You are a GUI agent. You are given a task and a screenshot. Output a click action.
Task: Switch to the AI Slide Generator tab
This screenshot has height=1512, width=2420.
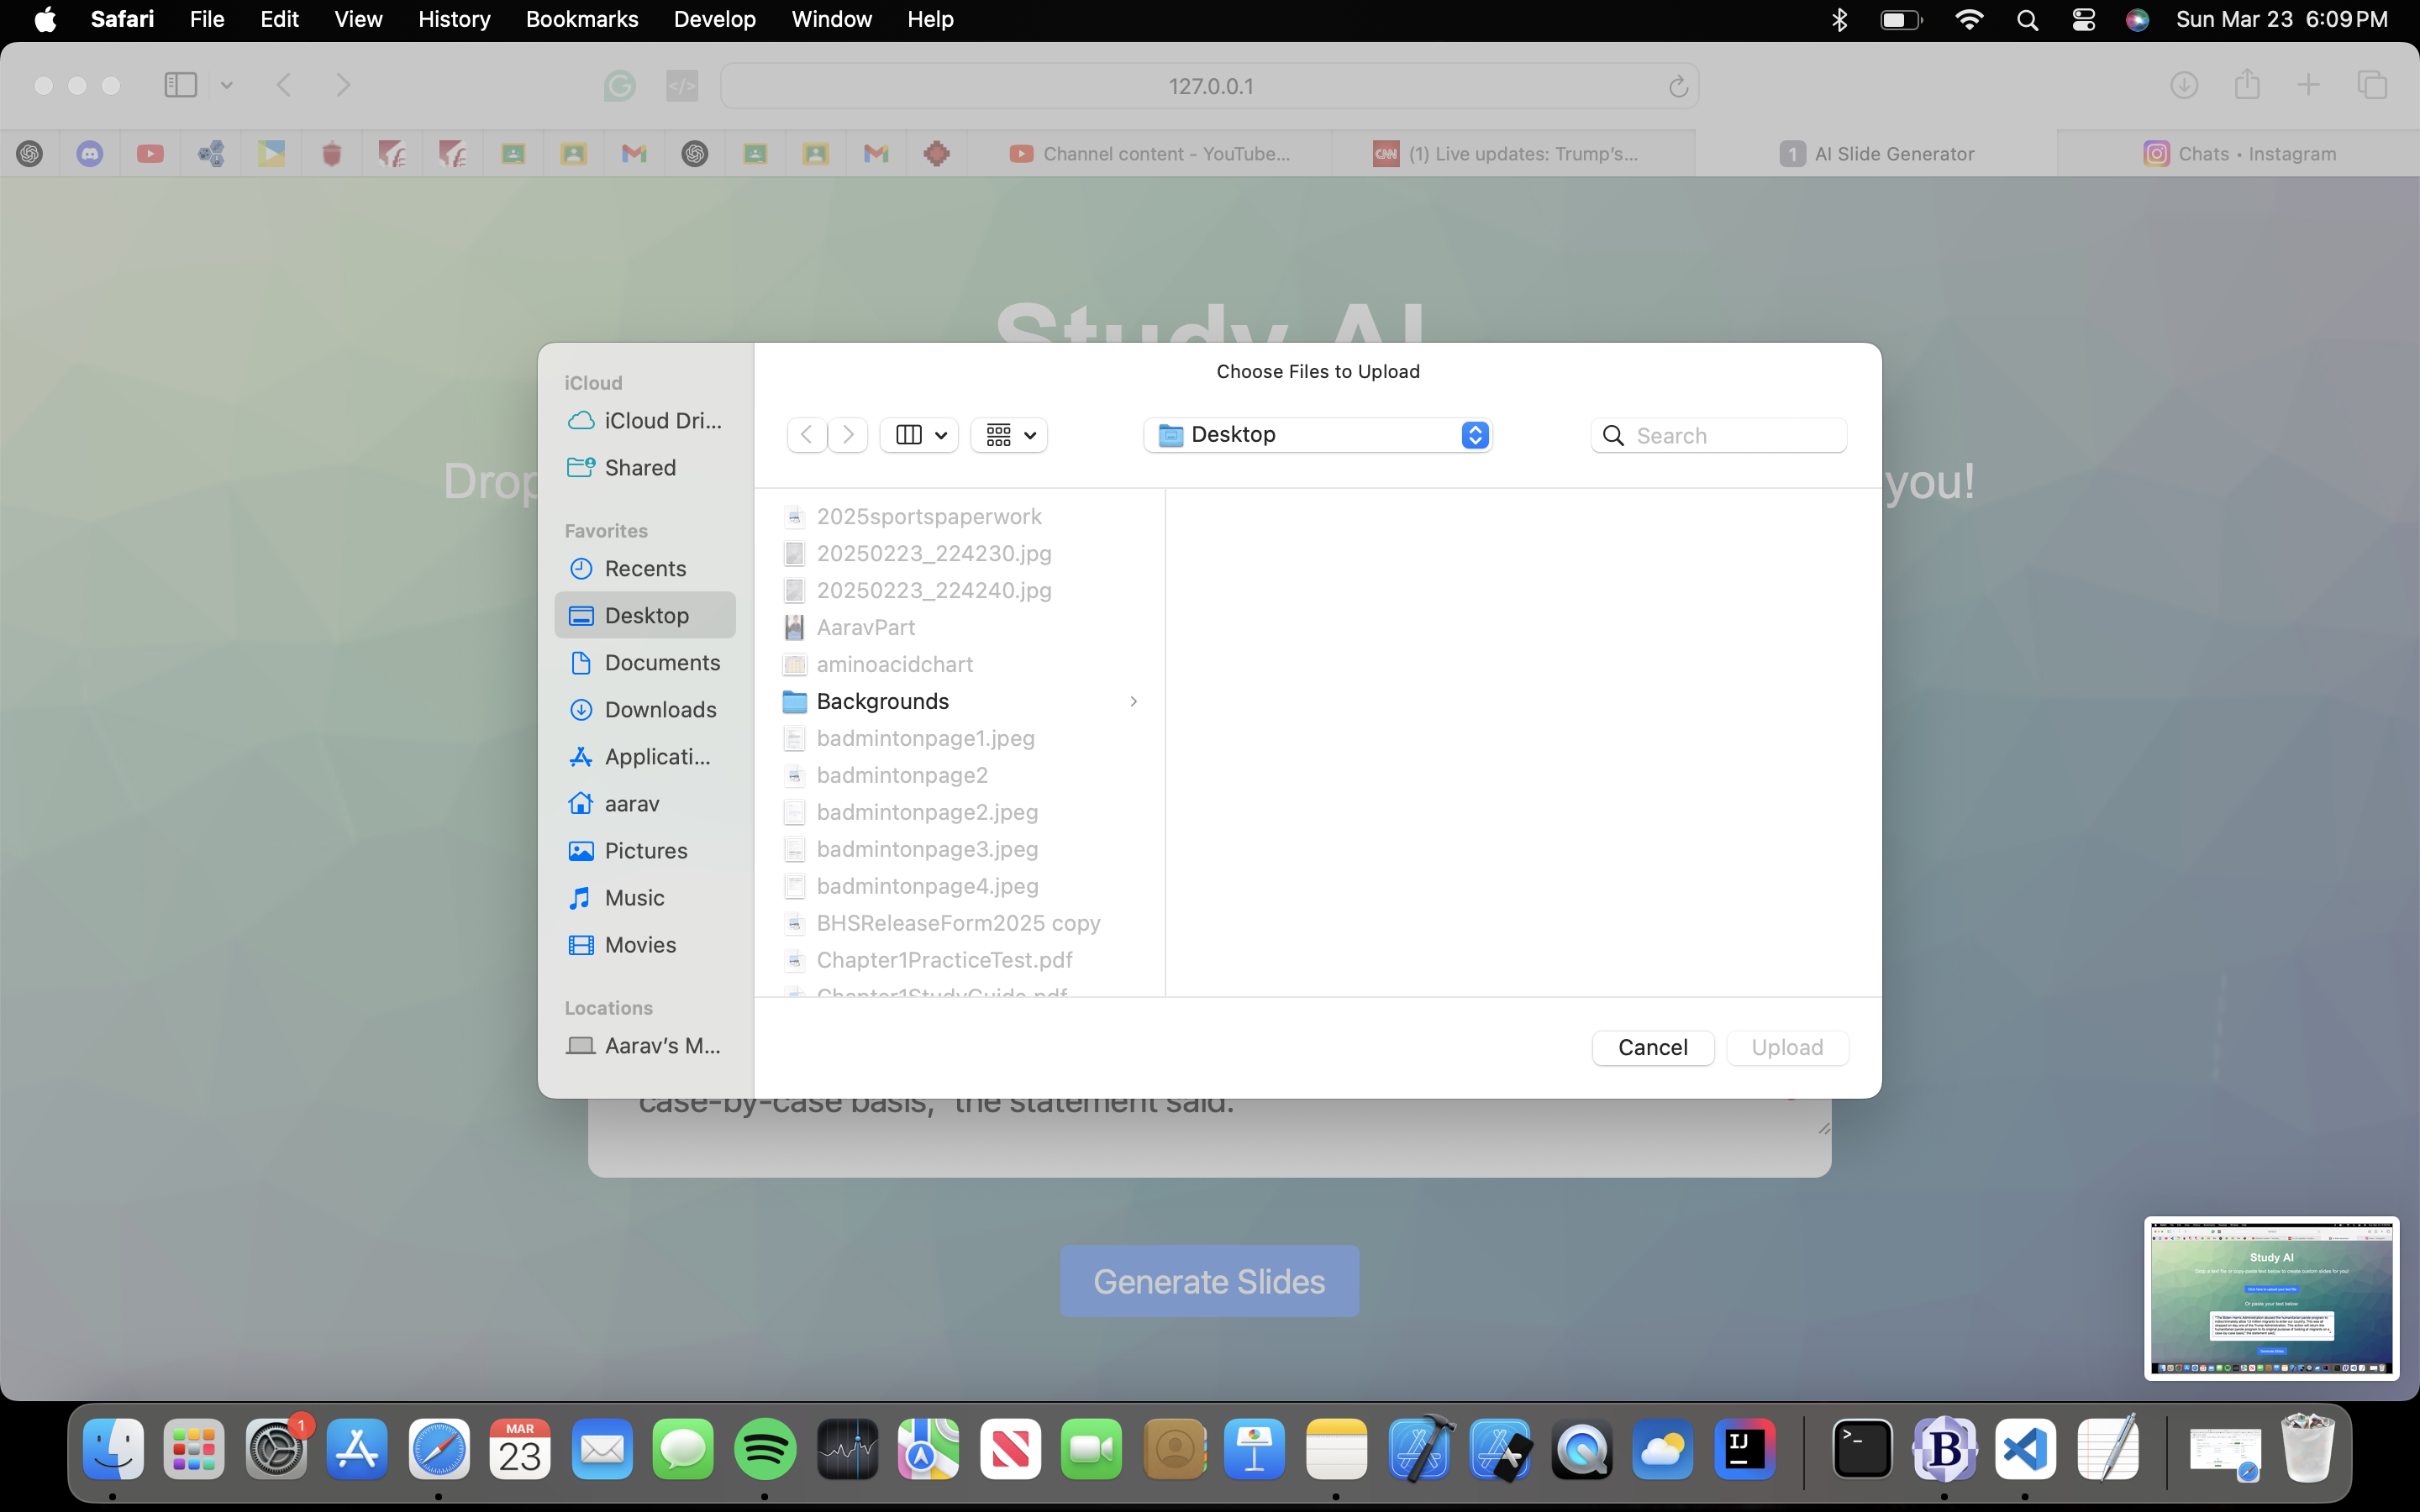click(1876, 154)
